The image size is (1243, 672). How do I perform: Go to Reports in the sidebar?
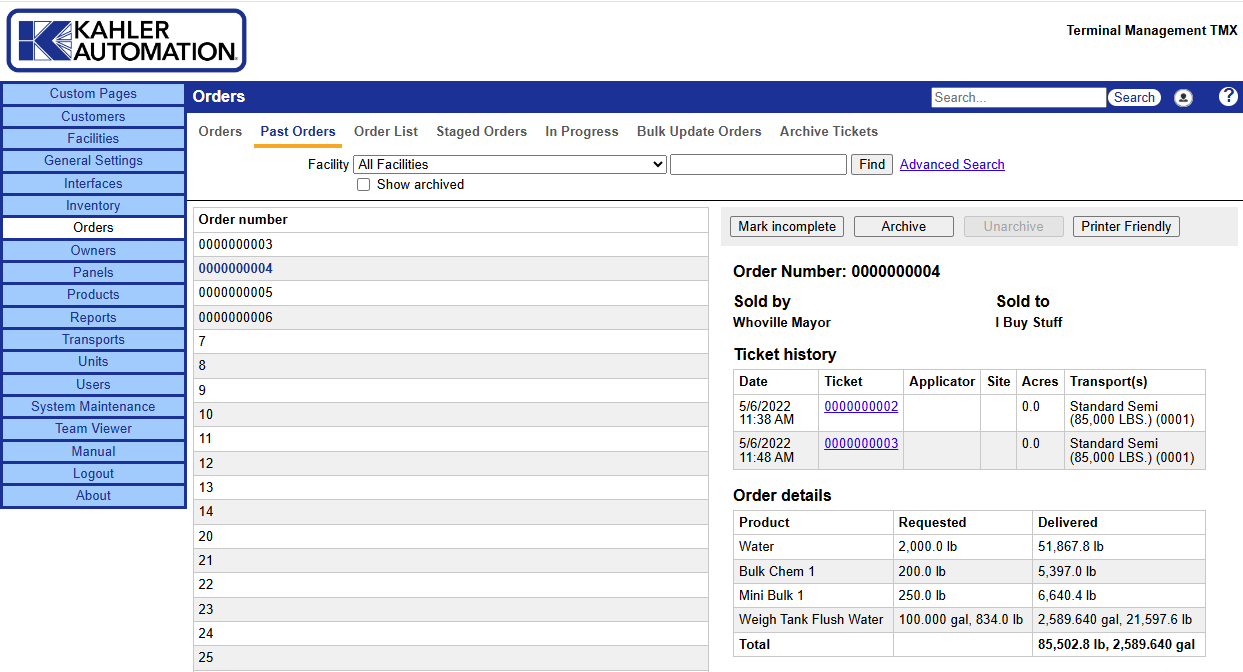pyautogui.click(x=93, y=318)
